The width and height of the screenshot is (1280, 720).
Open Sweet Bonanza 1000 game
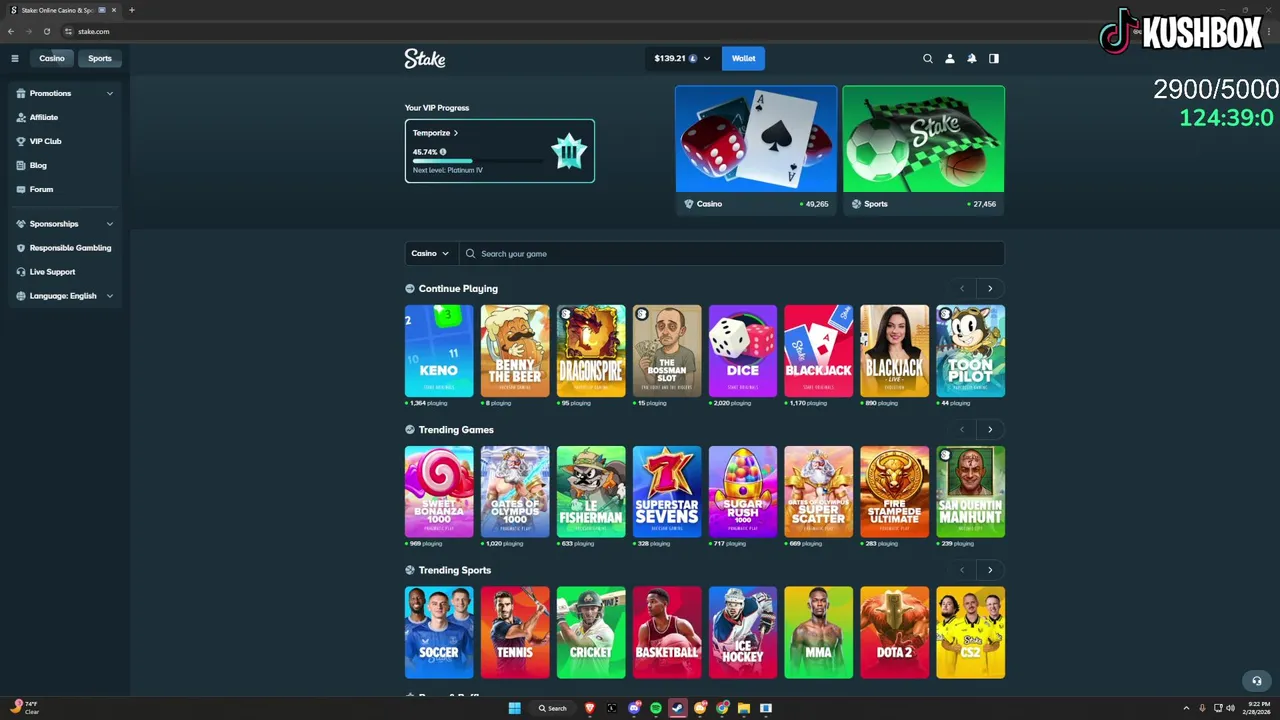[x=439, y=492]
